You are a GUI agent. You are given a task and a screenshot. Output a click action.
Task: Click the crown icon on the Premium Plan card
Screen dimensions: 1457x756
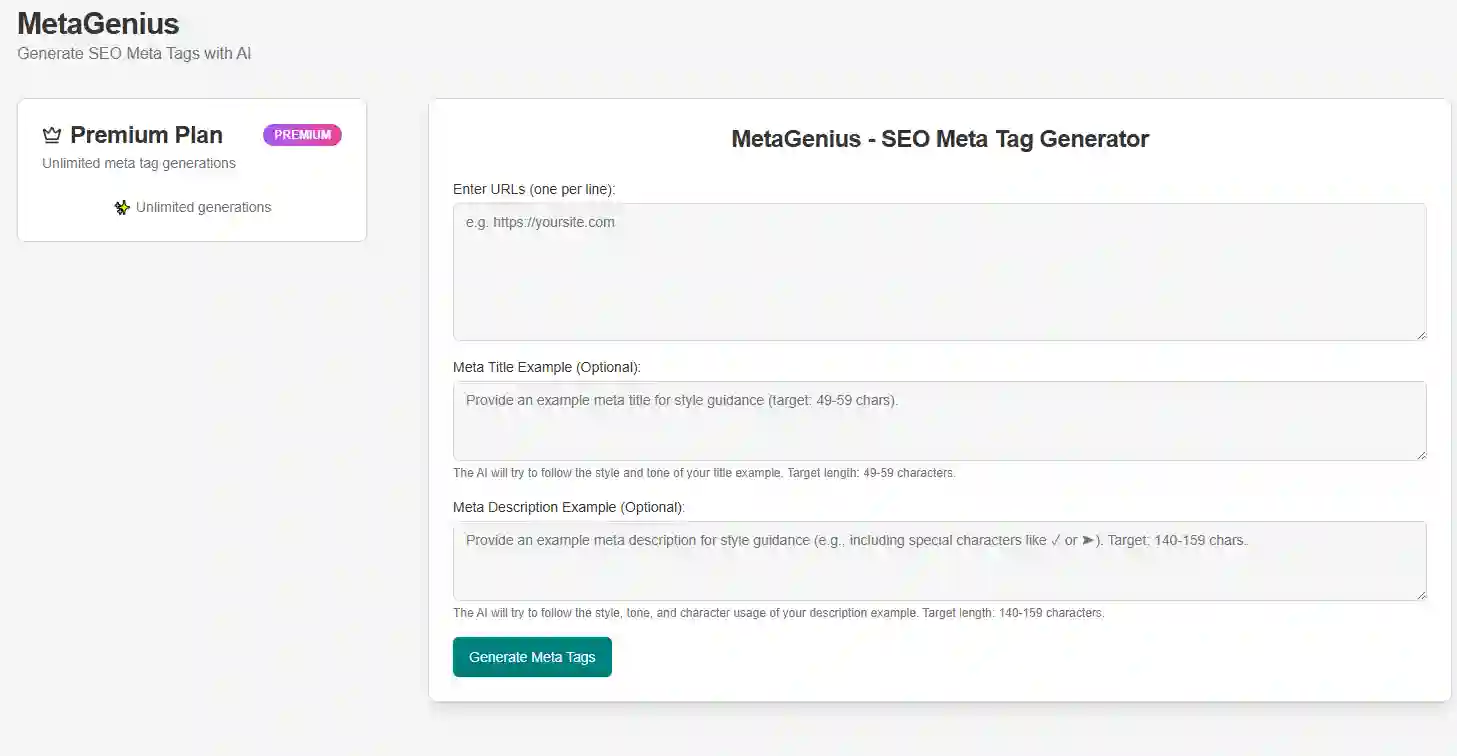click(51, 133)
